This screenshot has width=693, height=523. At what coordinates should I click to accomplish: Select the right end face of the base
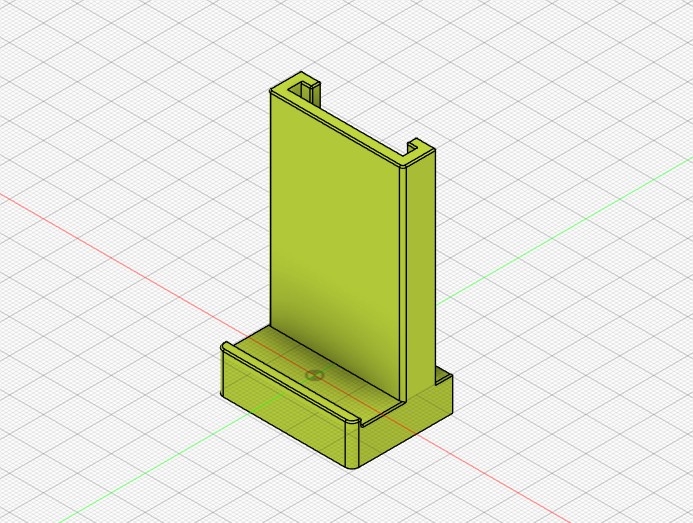pos(404,424)
